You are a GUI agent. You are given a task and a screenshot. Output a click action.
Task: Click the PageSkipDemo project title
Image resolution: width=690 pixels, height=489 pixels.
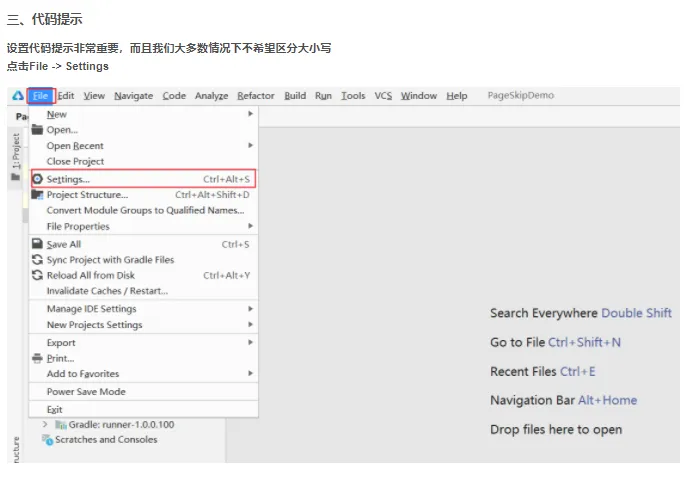[521, 95]
